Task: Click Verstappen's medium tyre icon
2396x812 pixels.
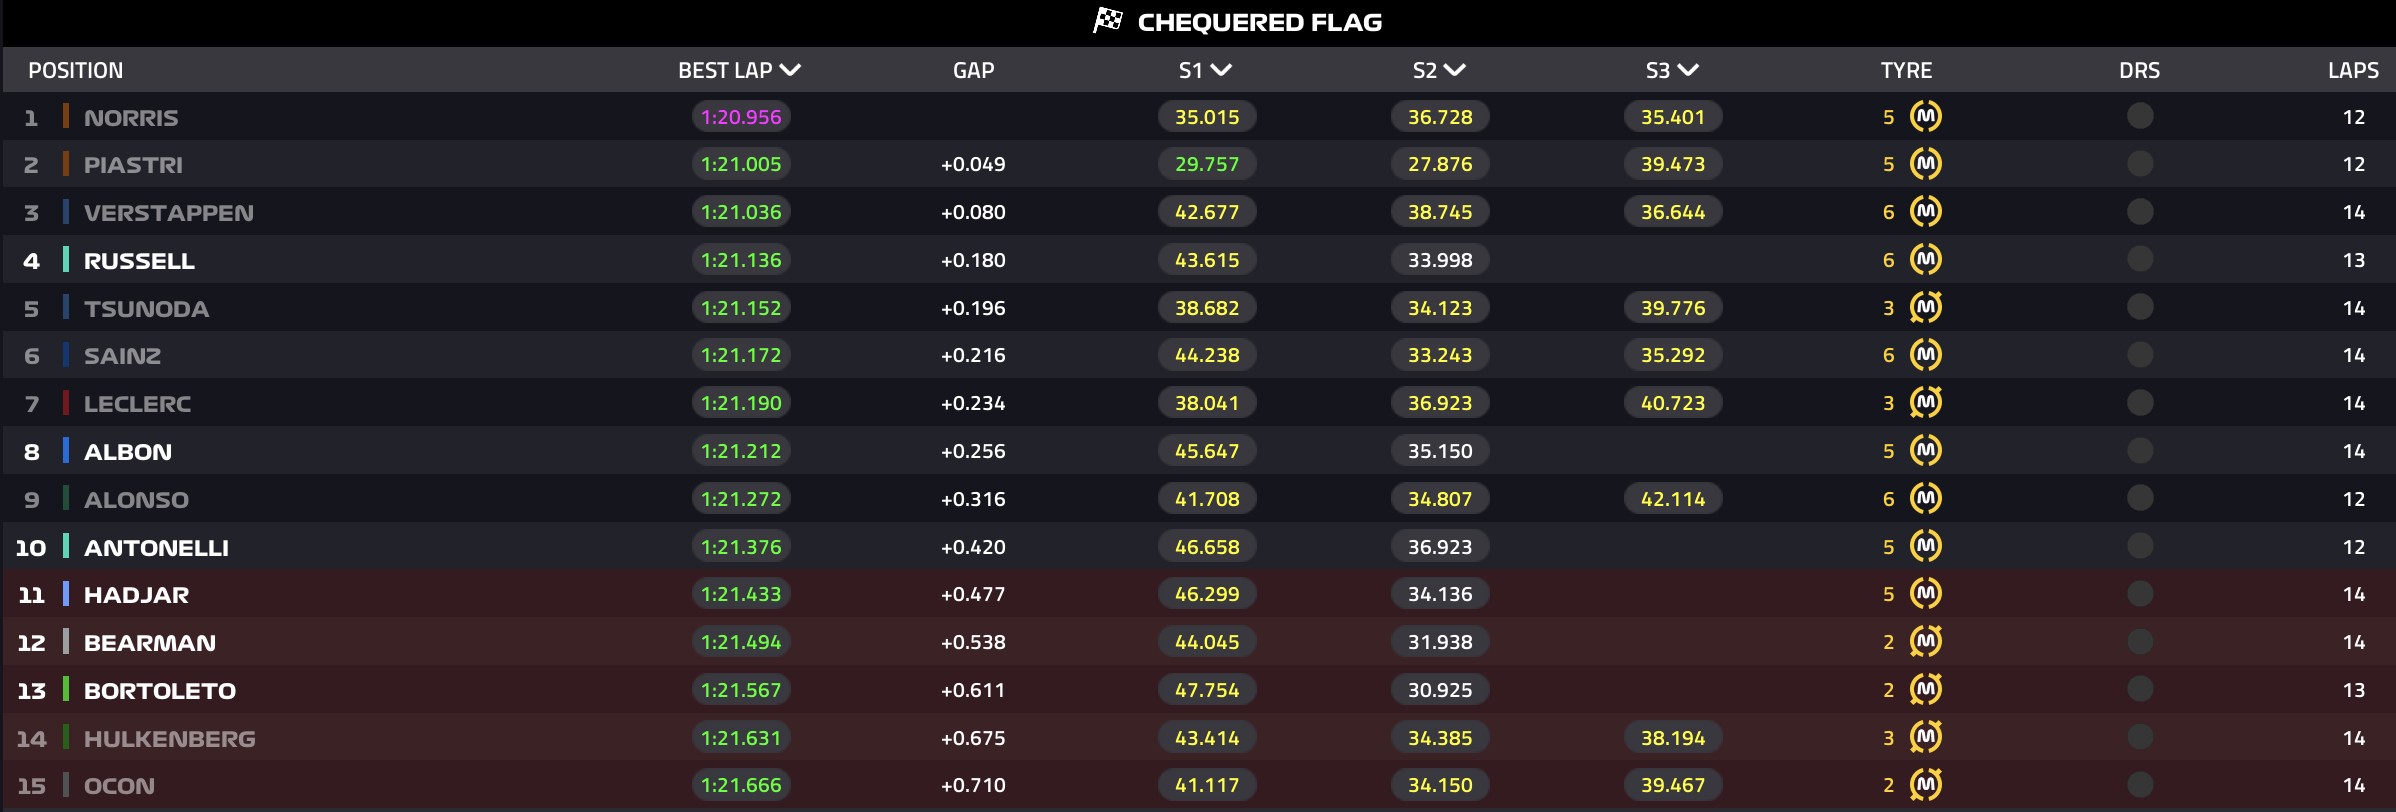Action: pyautogui.click(x=1925, y=212)
